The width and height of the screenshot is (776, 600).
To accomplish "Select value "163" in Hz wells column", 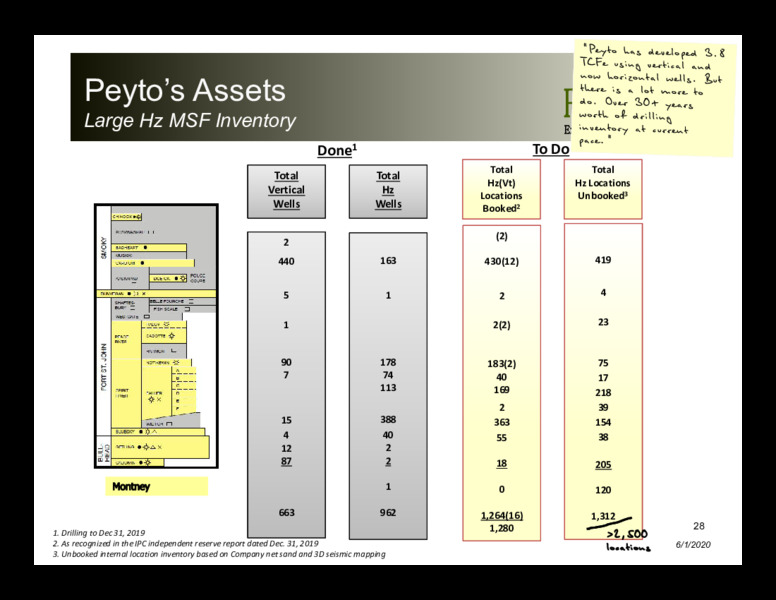I will (388, 260).
